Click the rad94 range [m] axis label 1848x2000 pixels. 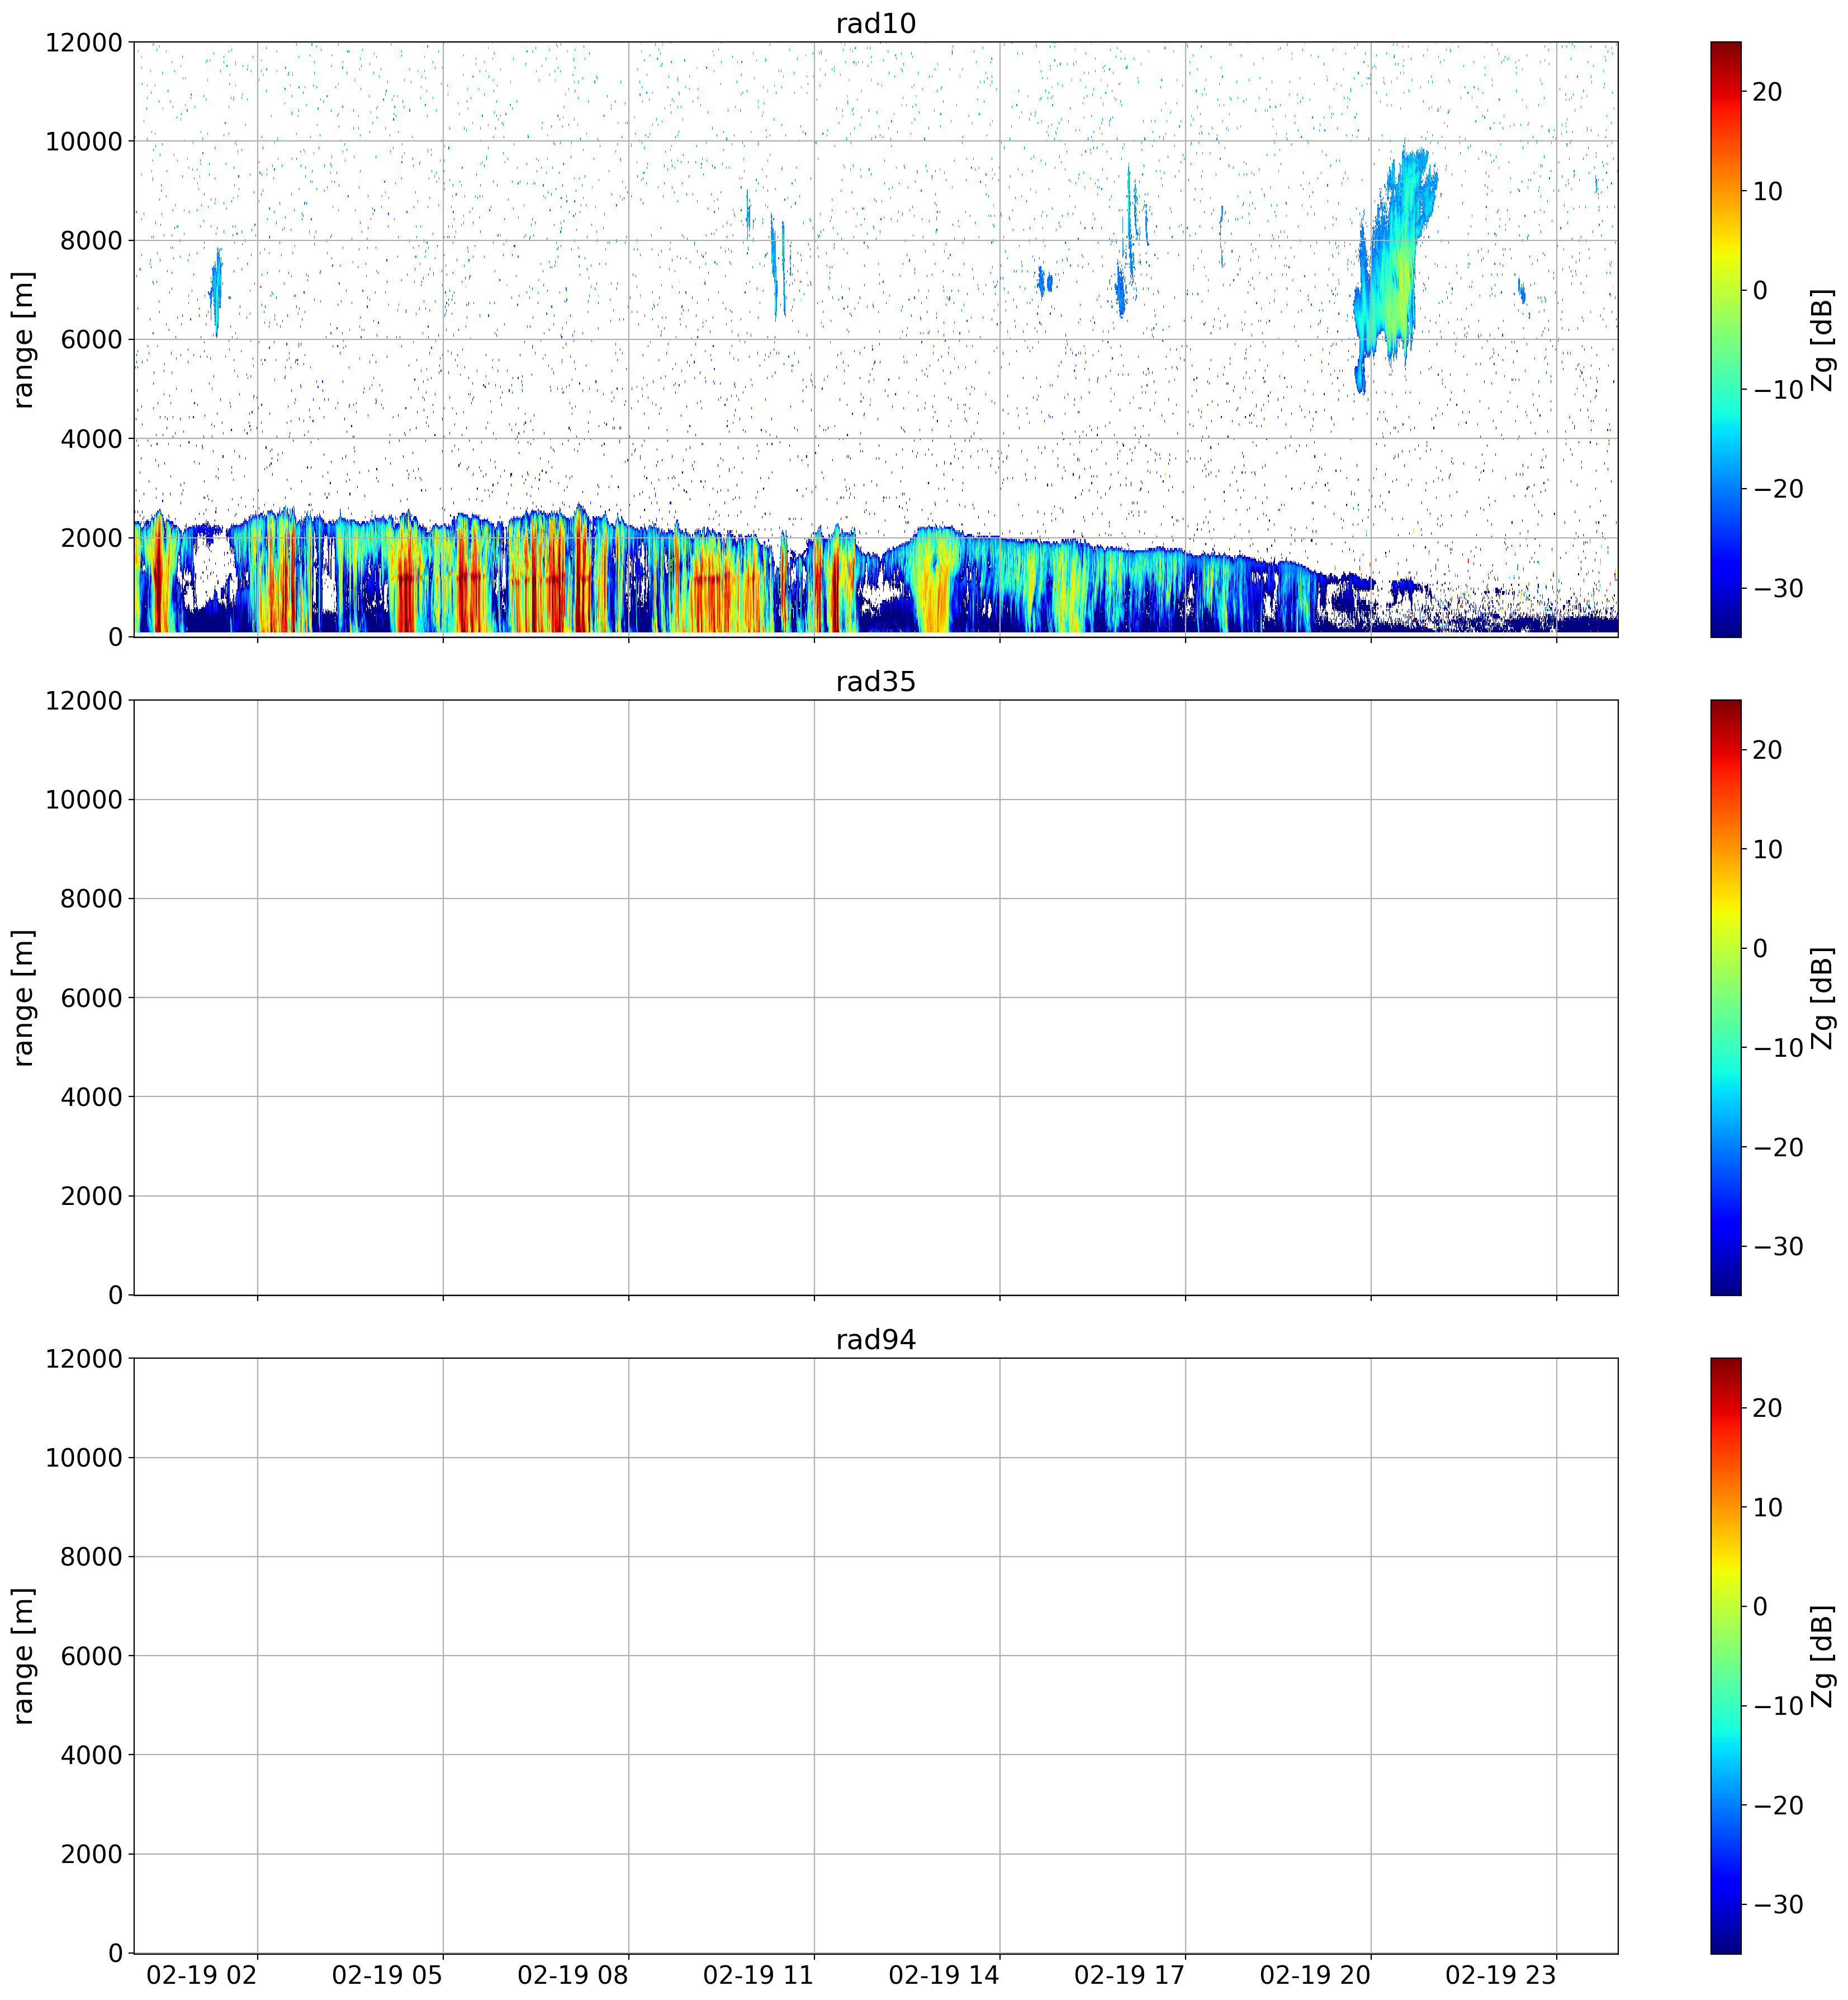[x=23, y=1655]
